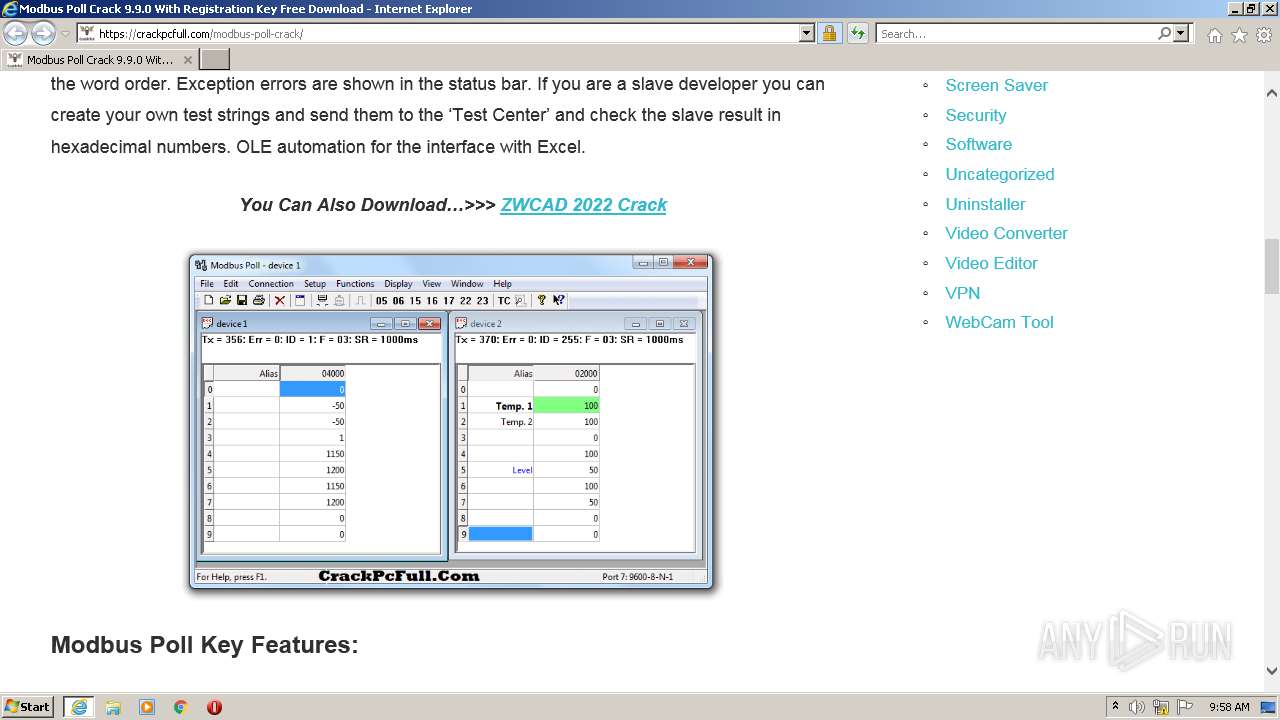The height and width of the screenshot is (720, 1280).
Task: Open the Security category link
Action: (976, 115)
